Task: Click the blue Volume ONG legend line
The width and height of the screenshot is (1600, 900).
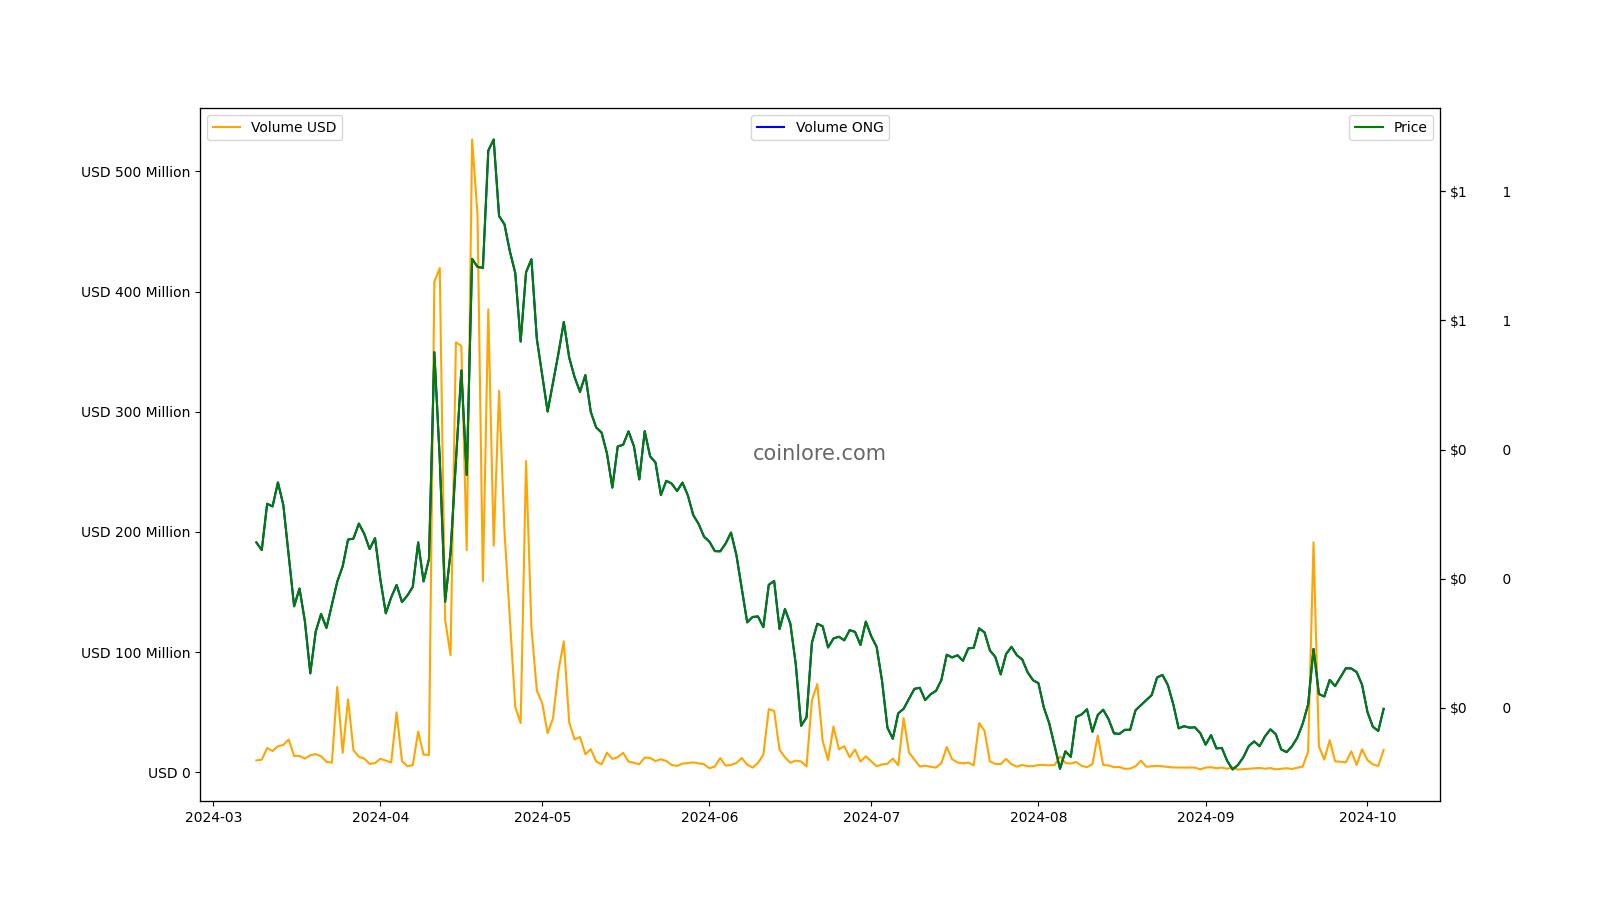Action: click(771, 128)
